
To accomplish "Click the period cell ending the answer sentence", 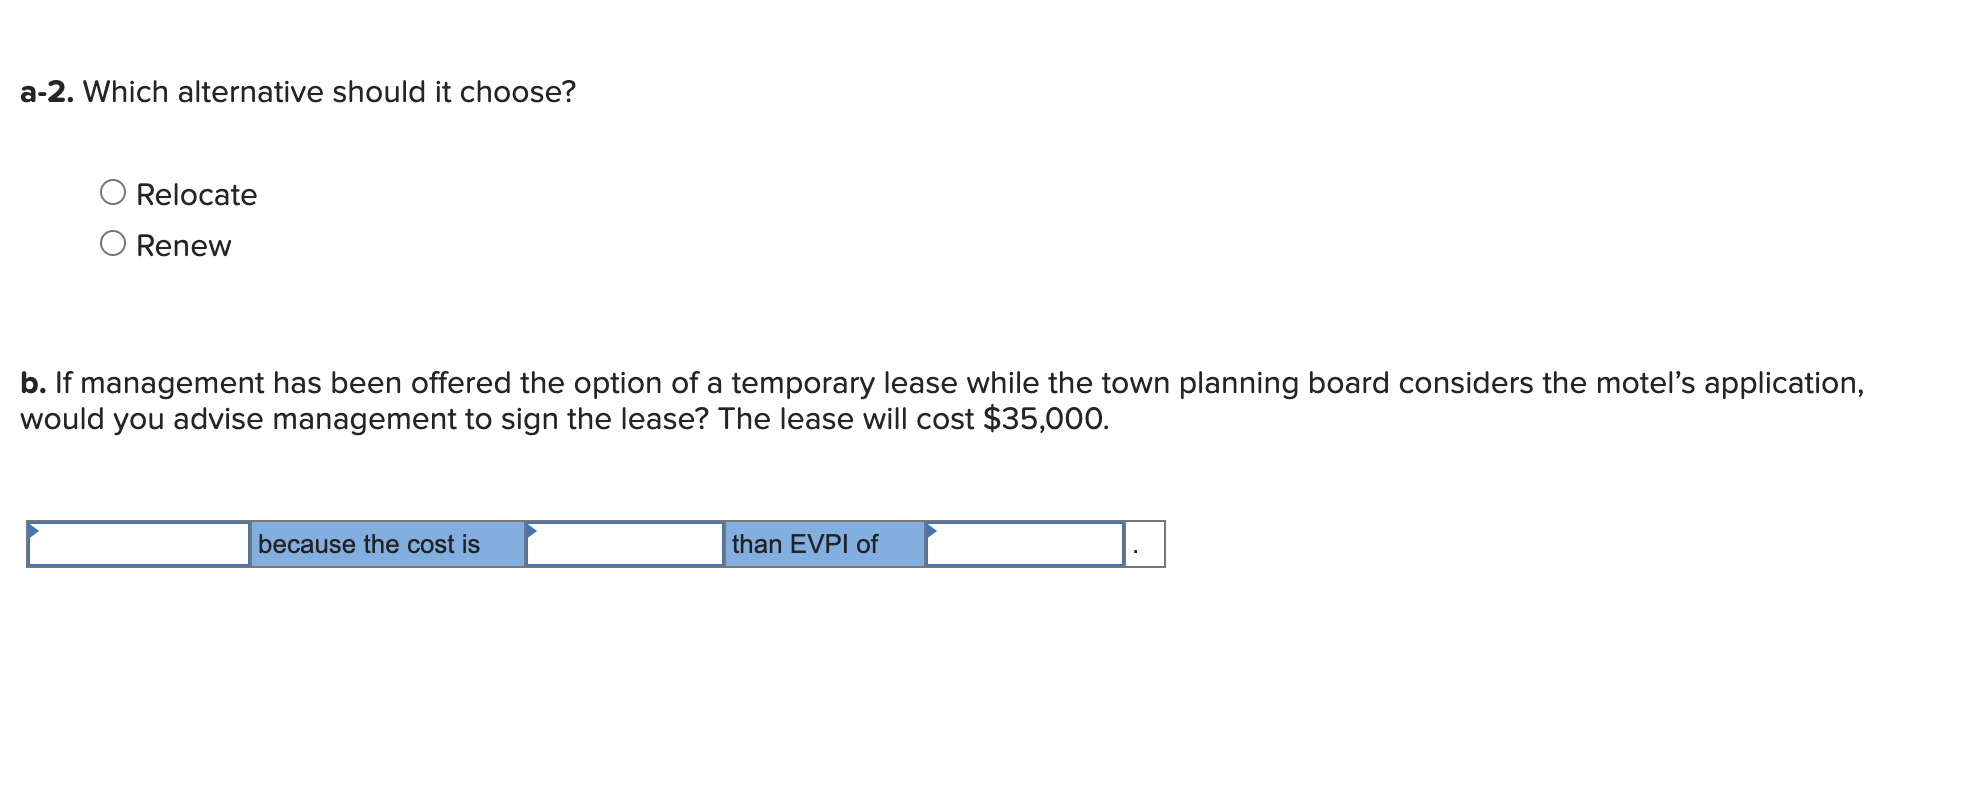I will point(1143,544).
